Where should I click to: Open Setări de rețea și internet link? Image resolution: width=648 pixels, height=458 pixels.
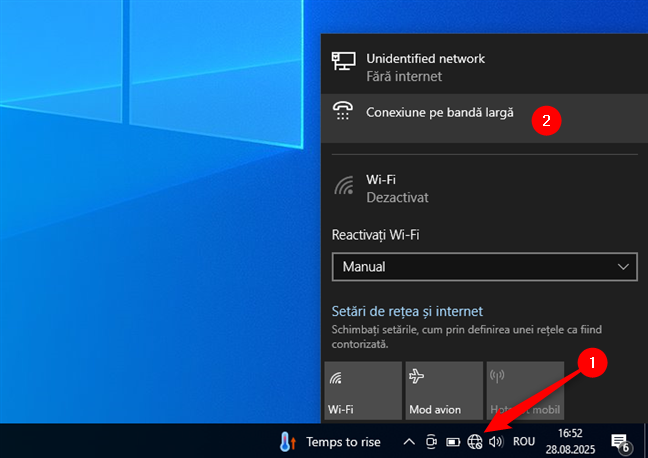(407, 311)
